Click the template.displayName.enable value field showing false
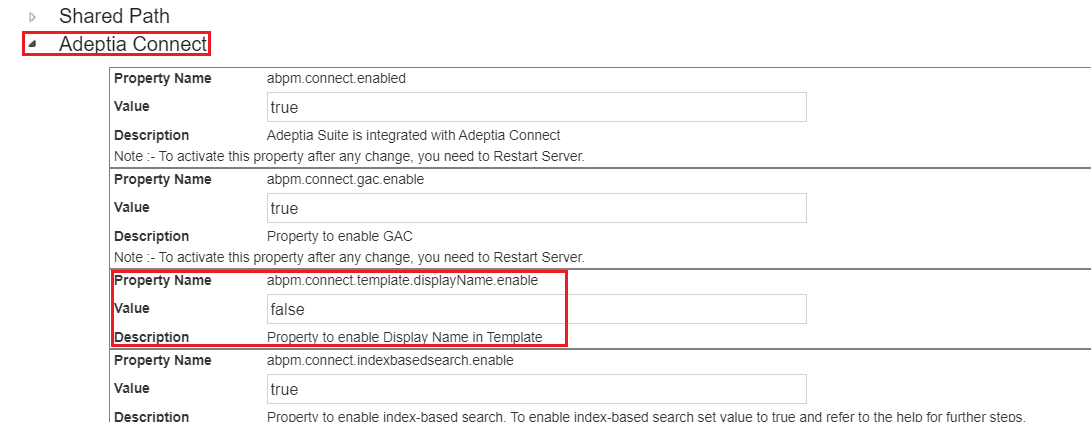The height and width of the screenshot is (422, 1091). point(536,309)
